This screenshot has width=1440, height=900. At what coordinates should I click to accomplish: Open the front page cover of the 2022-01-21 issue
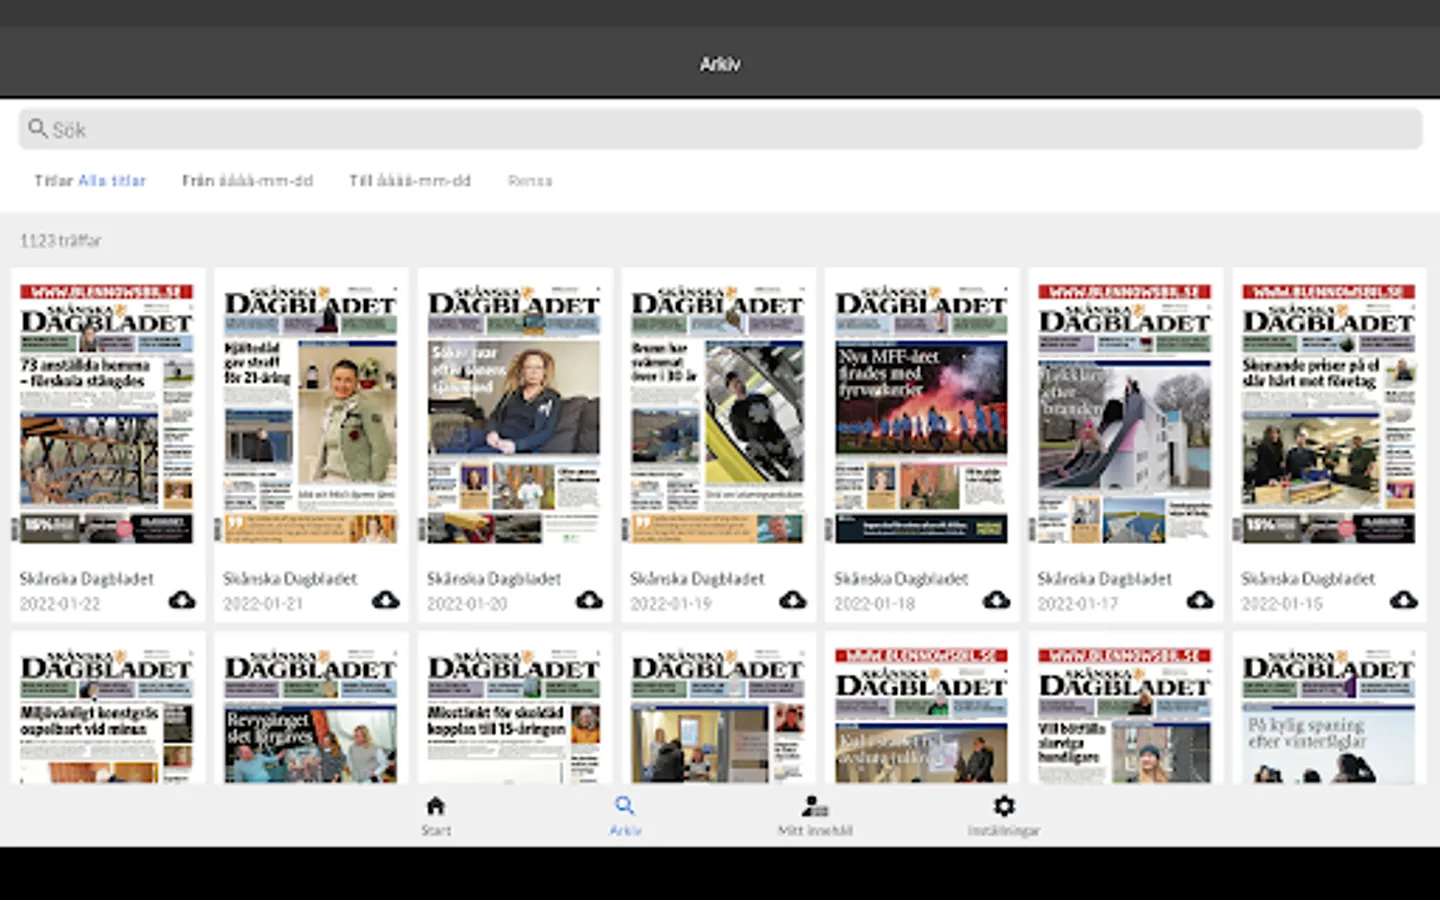coord(311,413)
